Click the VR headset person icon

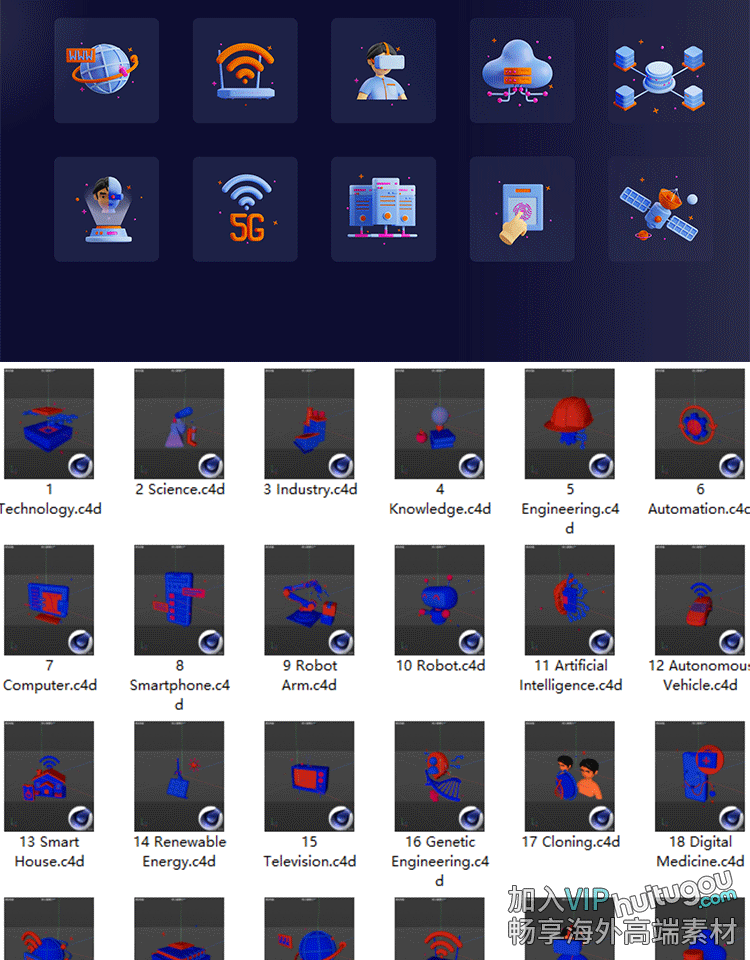pyautogui.click(x=383, y=70)
